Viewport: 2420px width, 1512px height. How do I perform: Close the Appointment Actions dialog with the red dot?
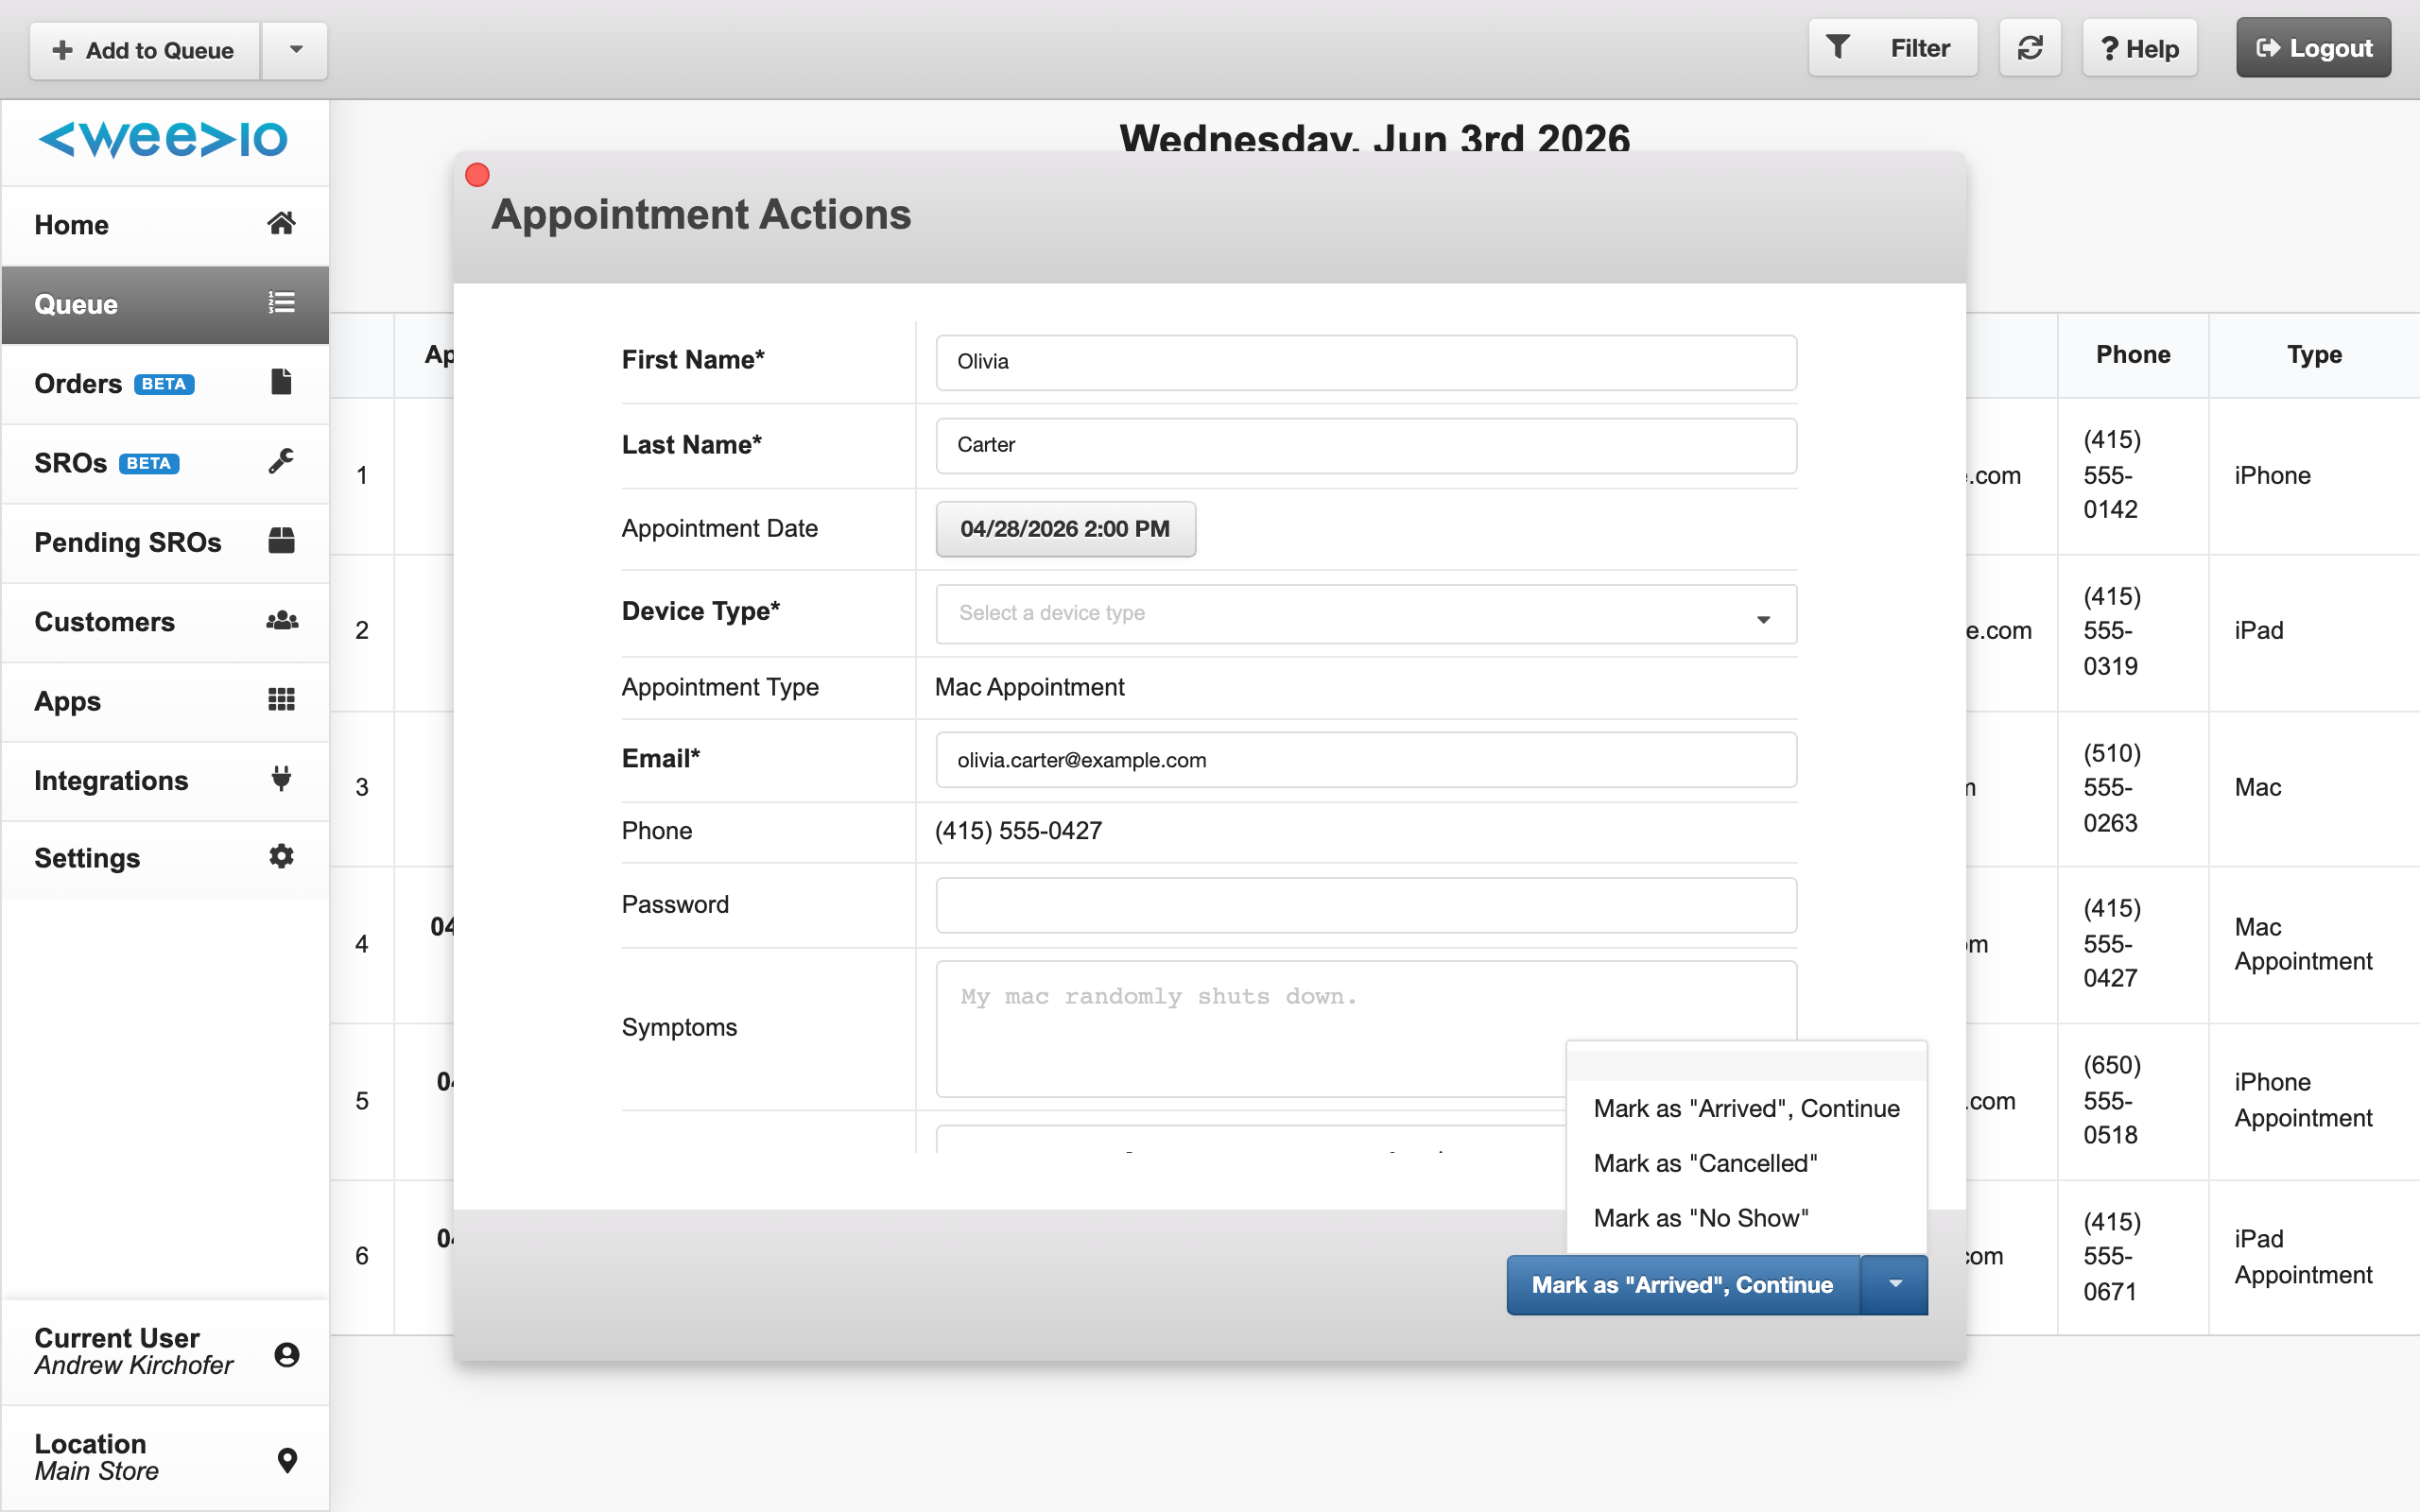(x=477, y=175)
